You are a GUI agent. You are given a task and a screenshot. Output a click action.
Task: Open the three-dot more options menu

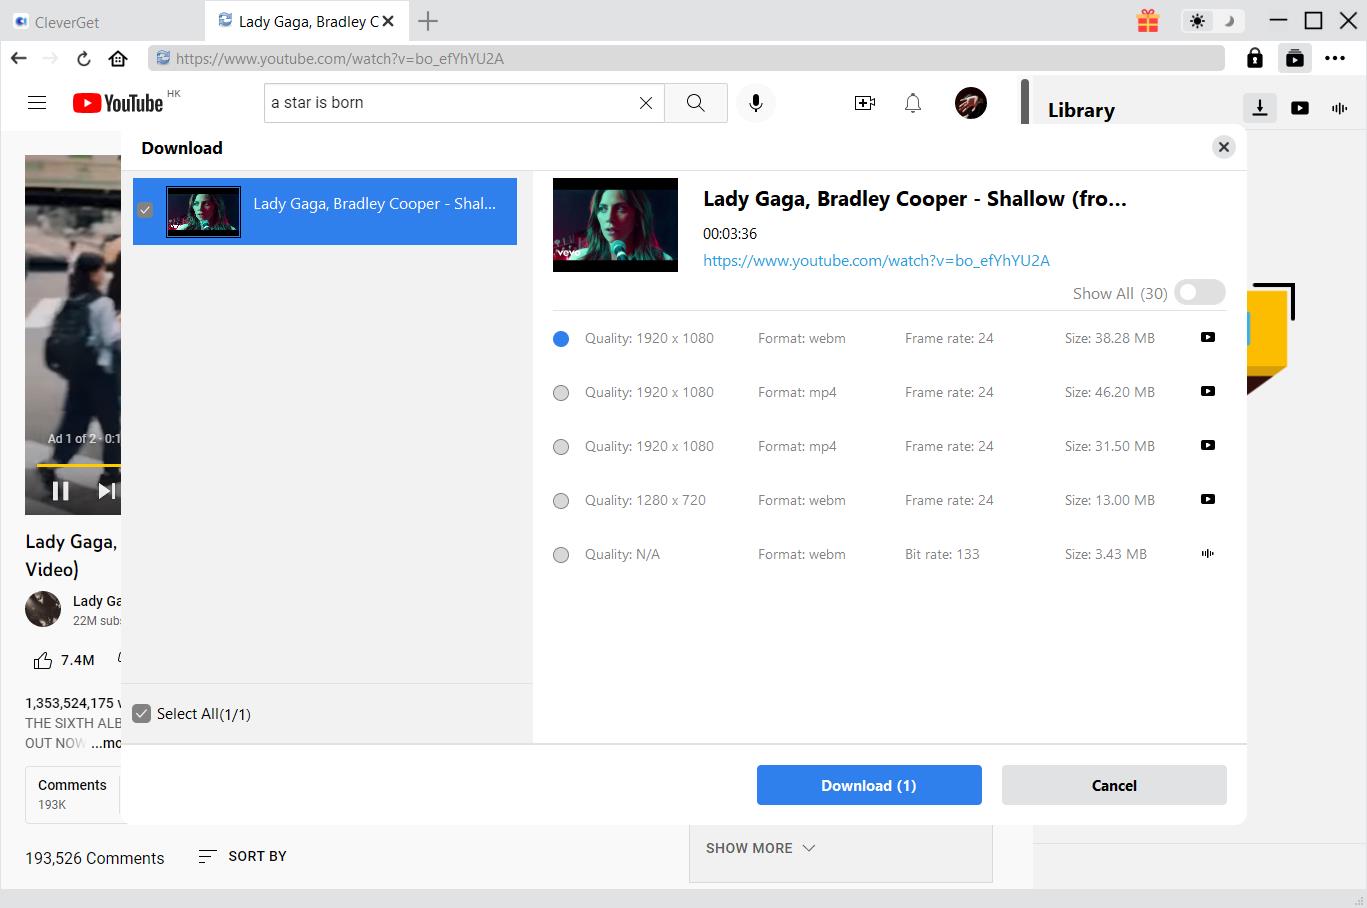[1335, 58]
